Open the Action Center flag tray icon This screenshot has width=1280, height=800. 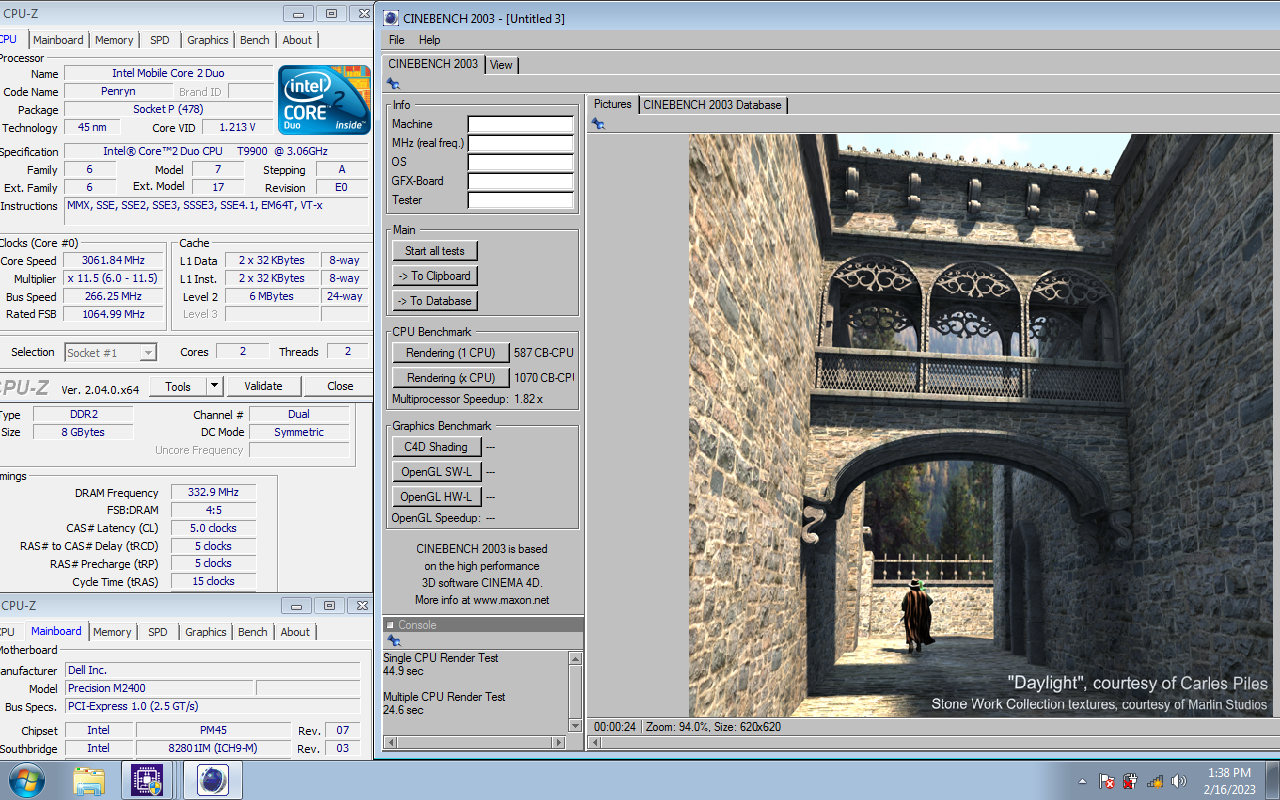[1107, 781]
